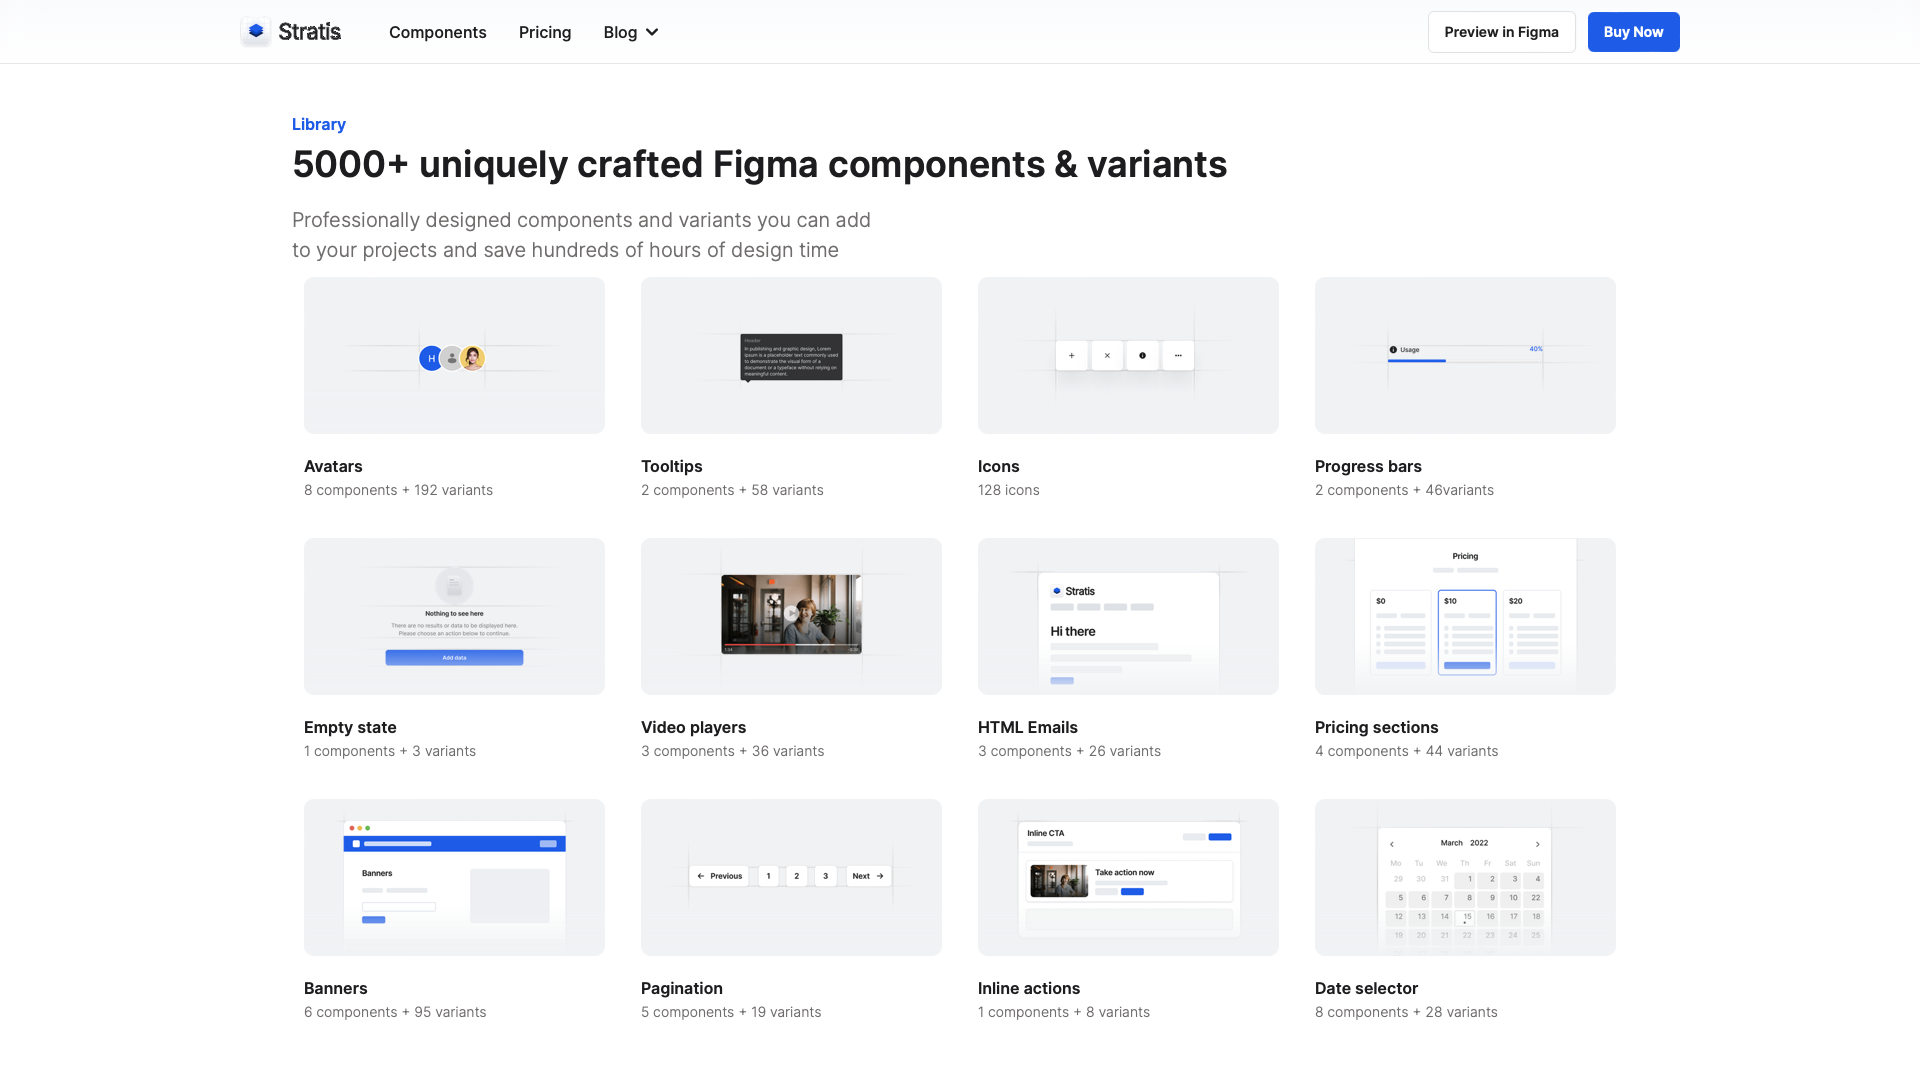Click '8 components + 192 variants' text

(398, 490)
